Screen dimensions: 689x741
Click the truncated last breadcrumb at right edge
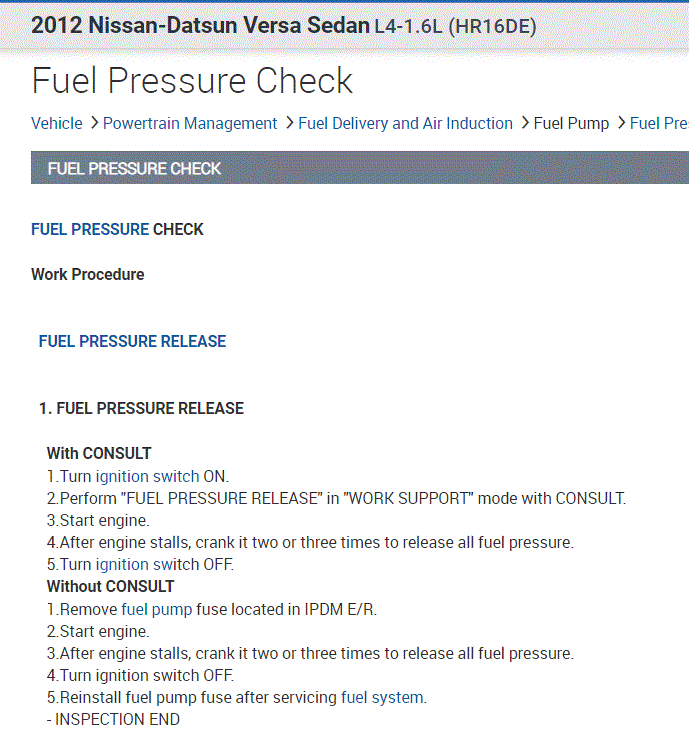coord(659,124)
